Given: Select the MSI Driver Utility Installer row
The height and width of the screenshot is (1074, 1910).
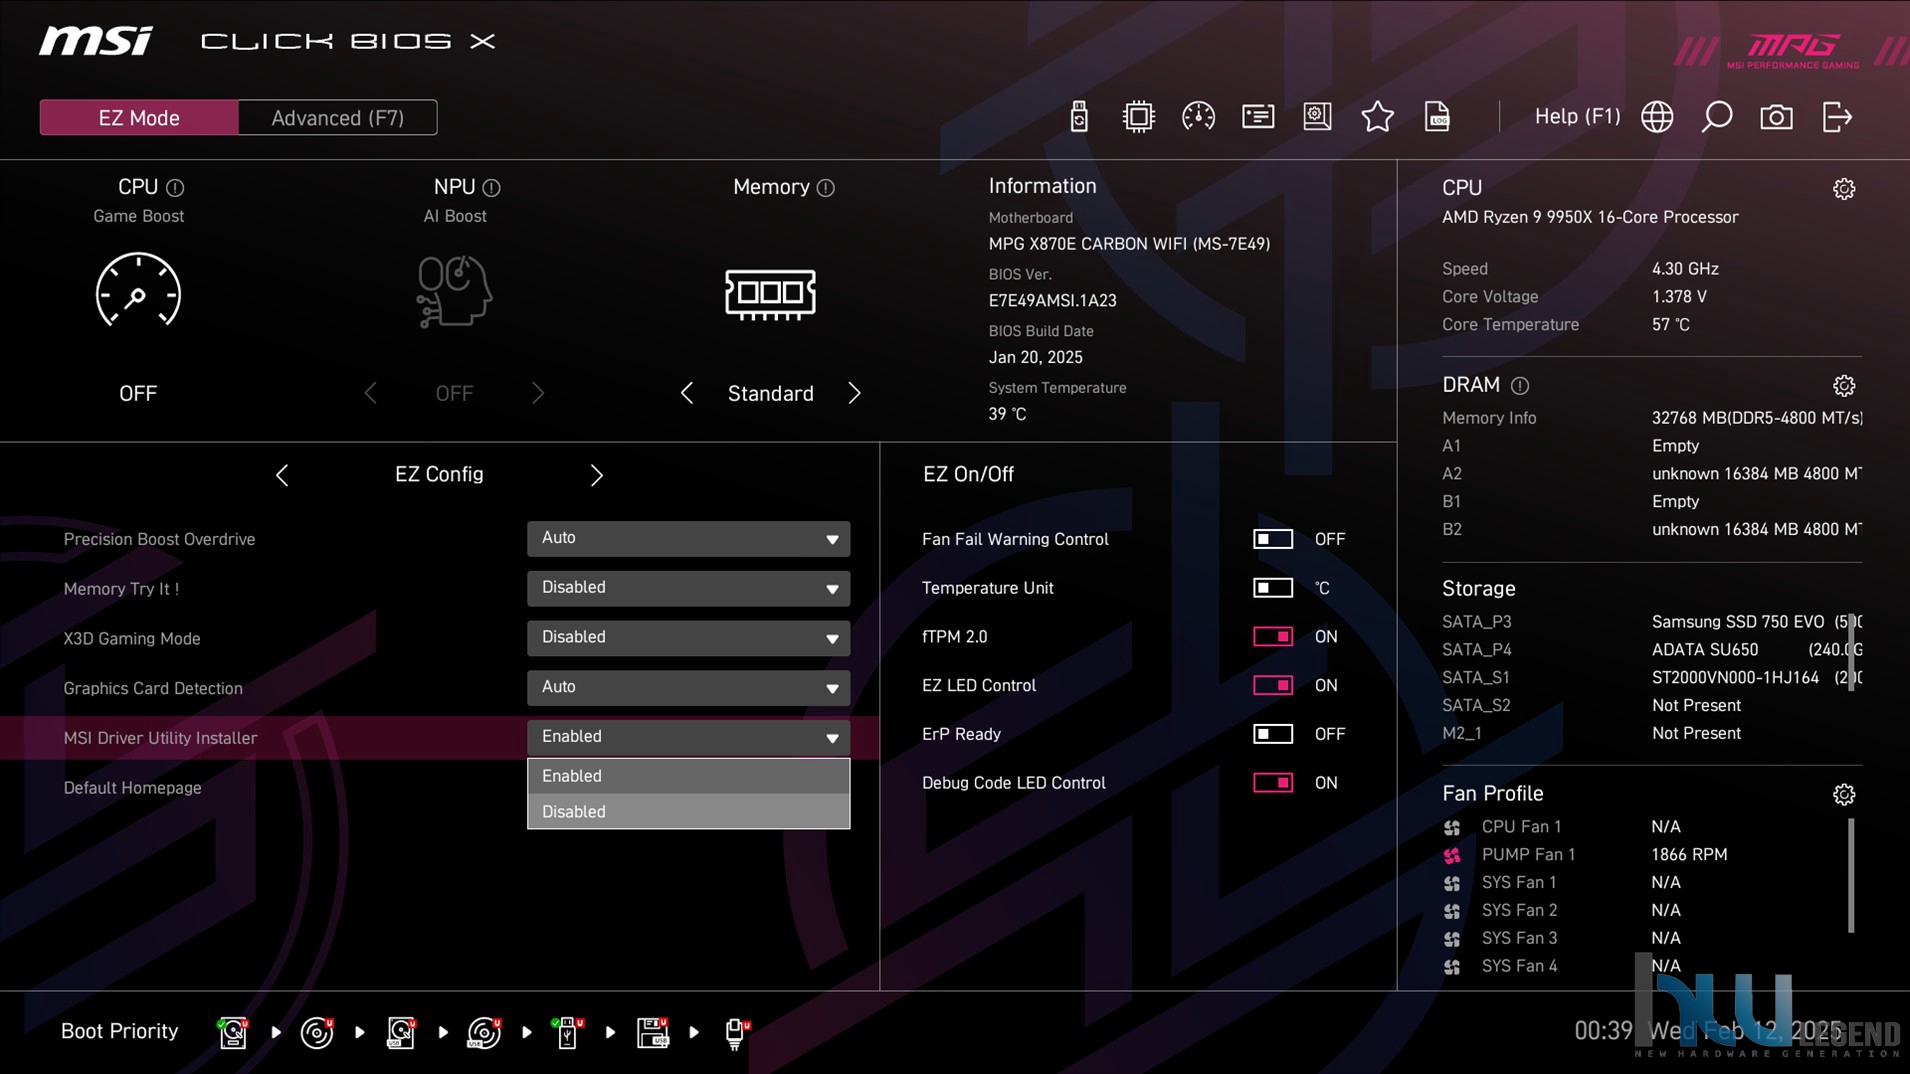Looking at the screenshot, I should [439, 738].
